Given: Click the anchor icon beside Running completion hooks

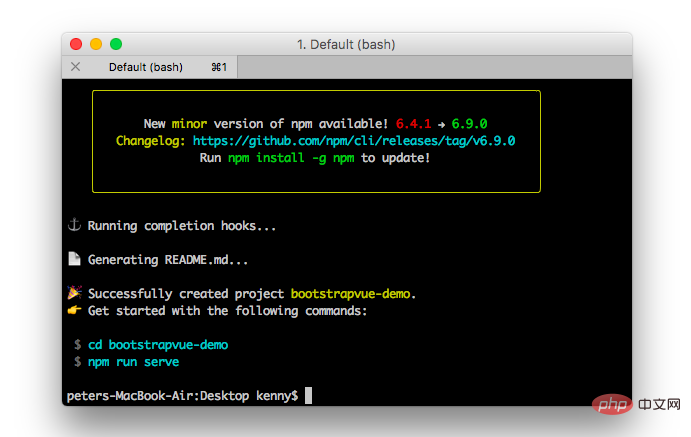Looking at the screenshot, I should 74,225.
